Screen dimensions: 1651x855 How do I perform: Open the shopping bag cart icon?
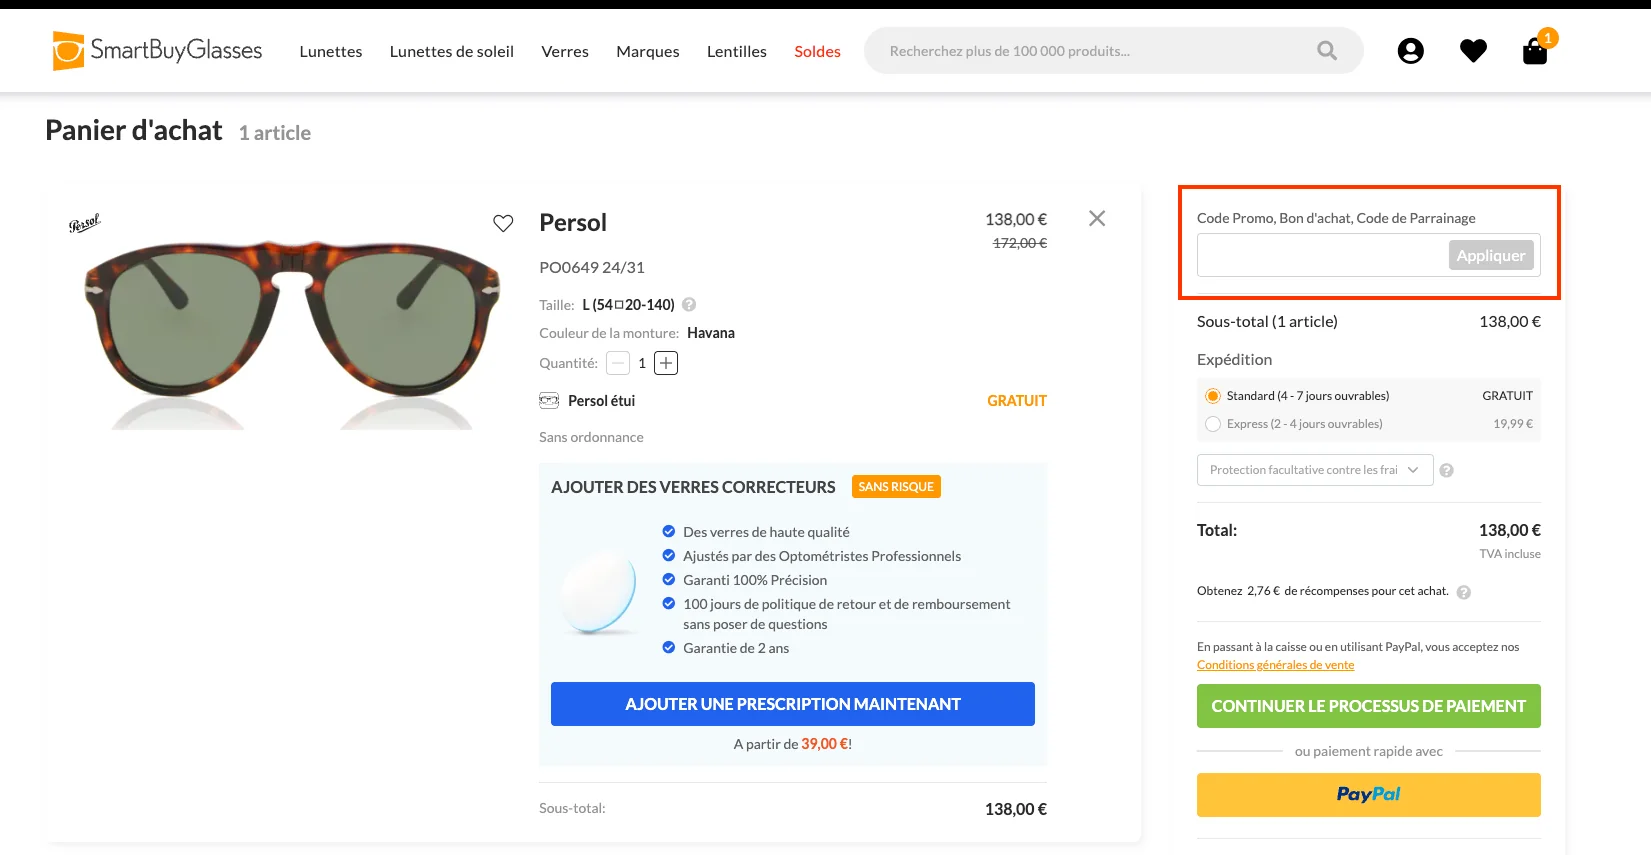[x=1535, y=51]
